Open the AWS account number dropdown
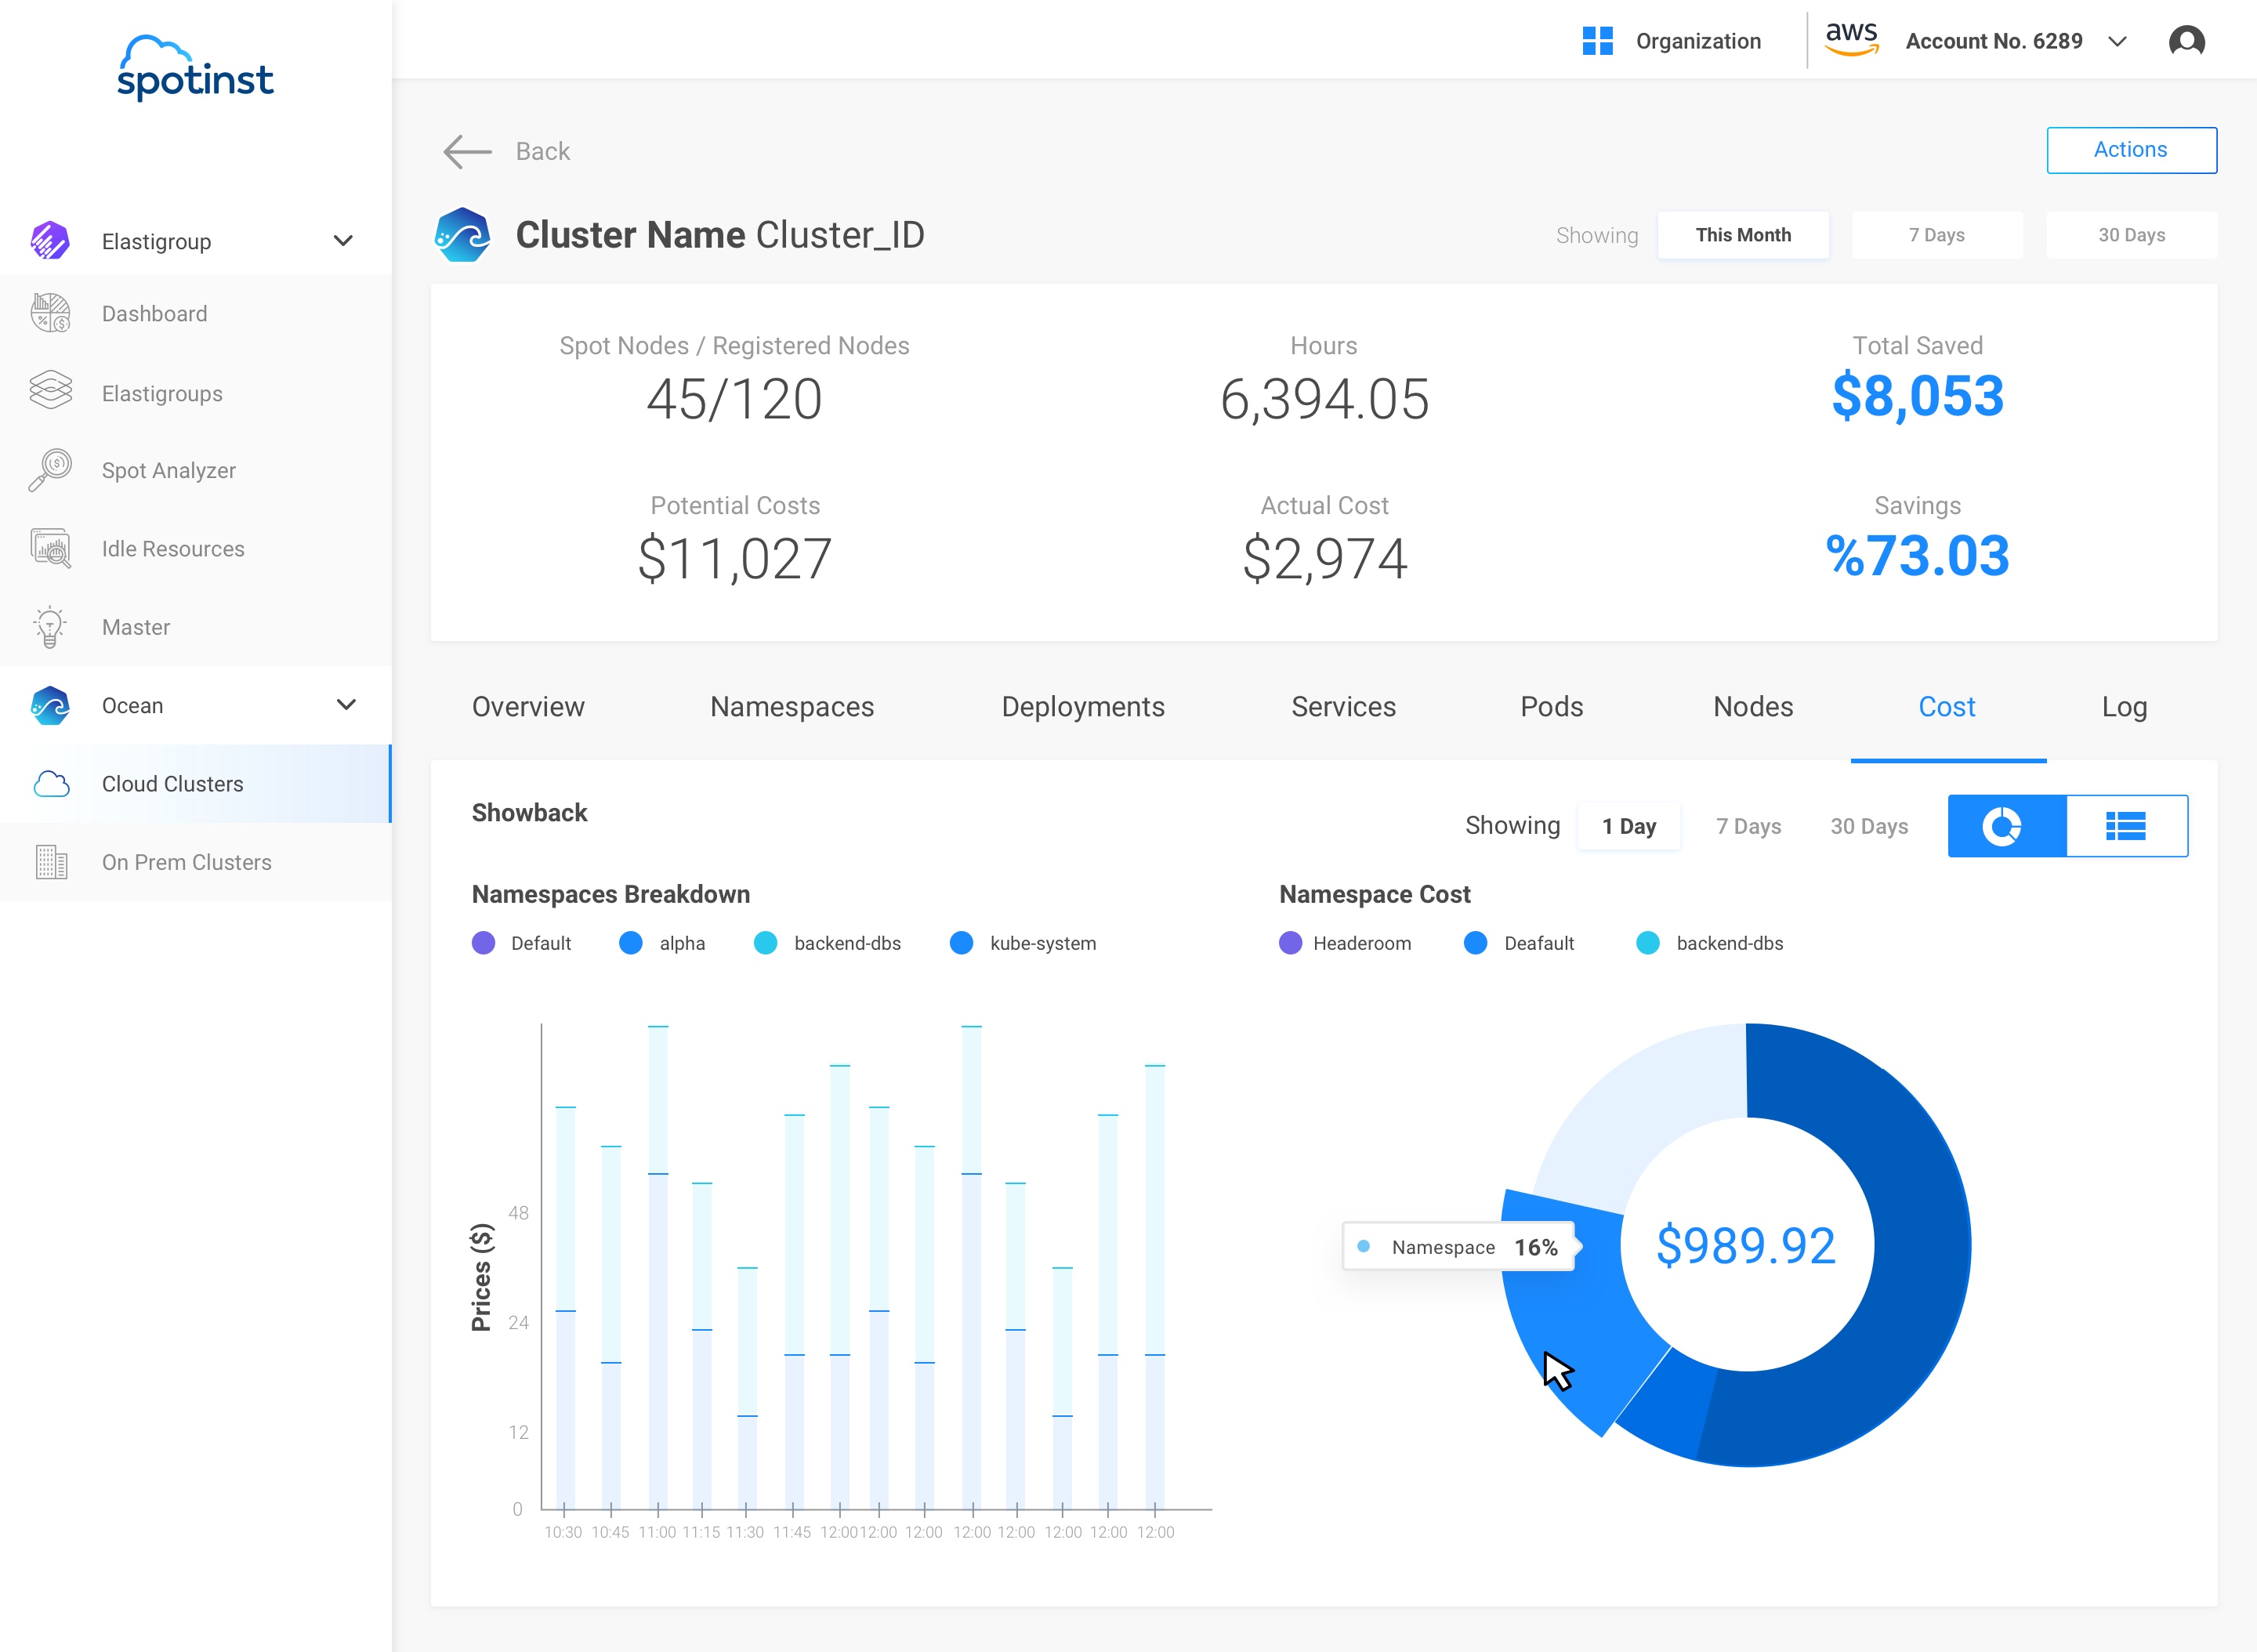This screenshot has width=2257, height=1652. click(2116, 41)
